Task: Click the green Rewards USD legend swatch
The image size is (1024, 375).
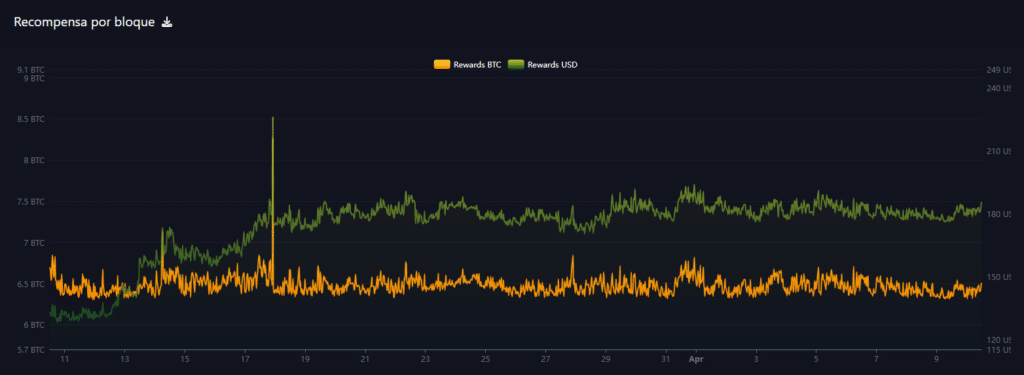Action: (517, 65)
